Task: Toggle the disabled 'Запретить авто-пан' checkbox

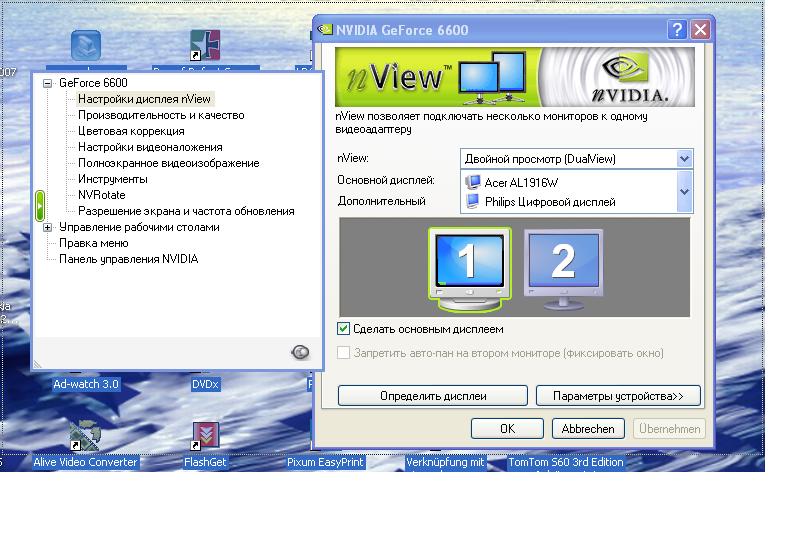Action: coord(344,353)
